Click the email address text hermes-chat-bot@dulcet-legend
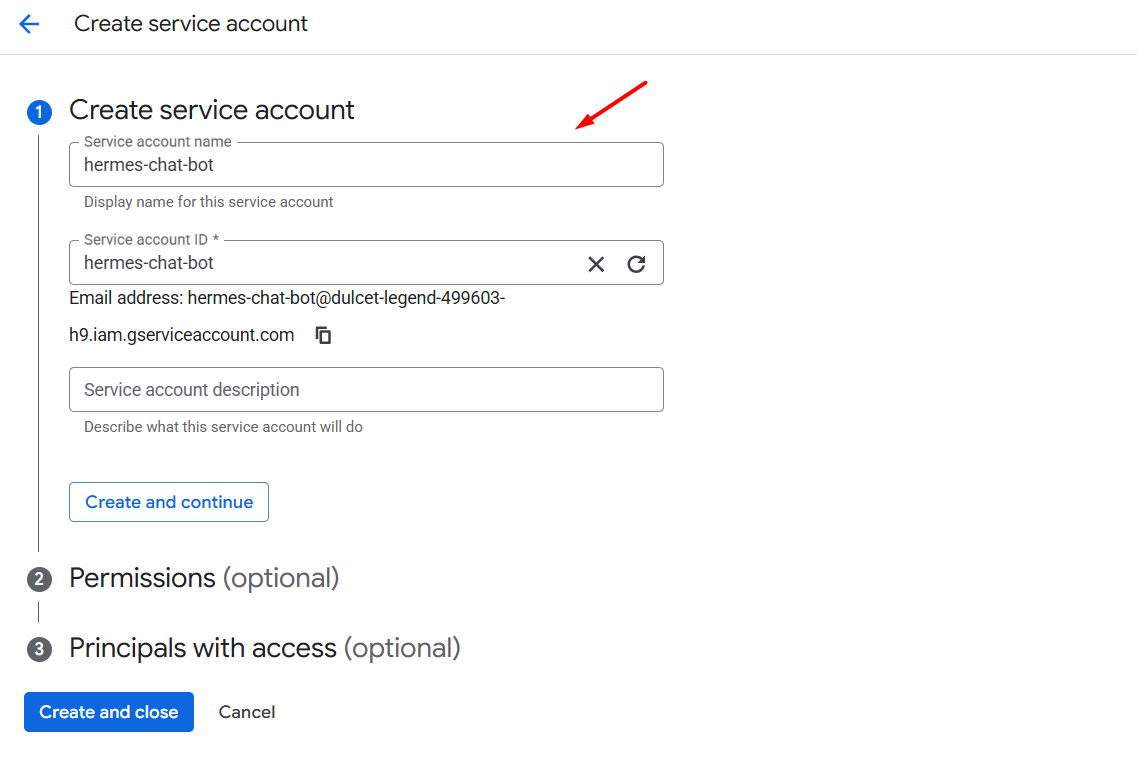Screen dimensions: 1137x776 pyautogui.click(x=346, y=298)
